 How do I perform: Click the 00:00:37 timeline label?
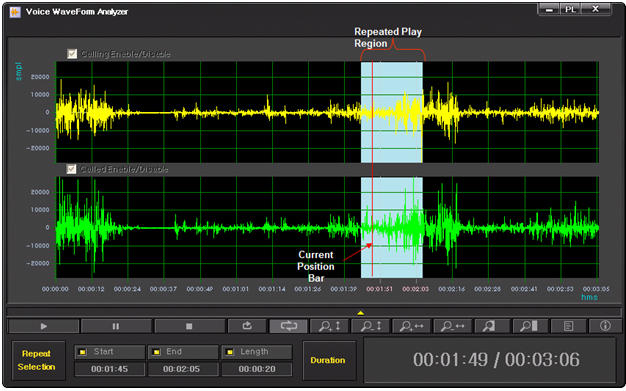163,289
